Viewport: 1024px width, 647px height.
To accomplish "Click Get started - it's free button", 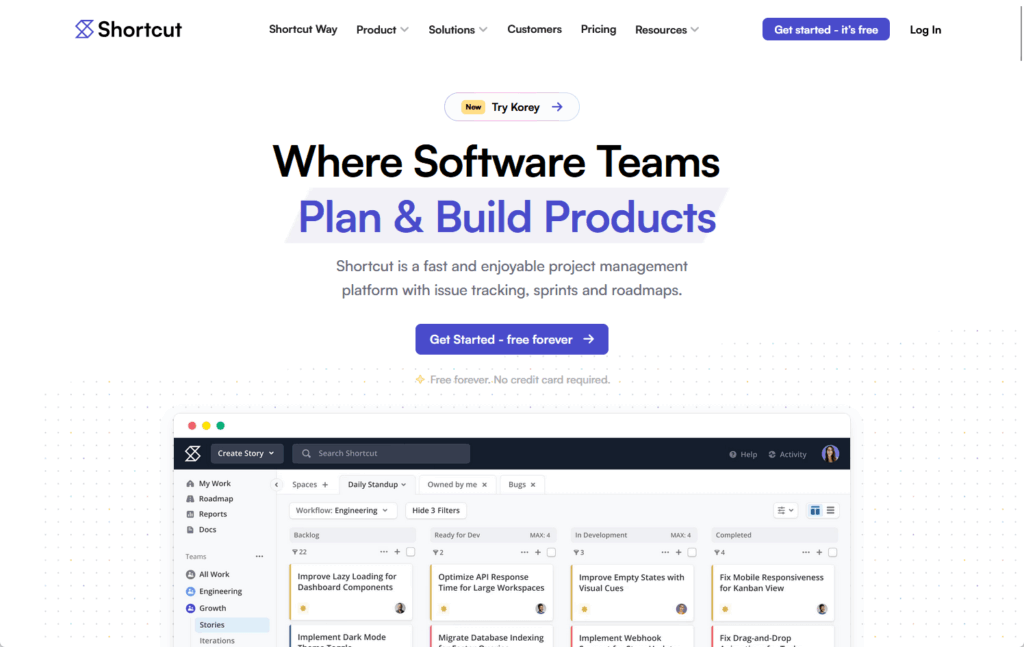I will coord(825,29).
